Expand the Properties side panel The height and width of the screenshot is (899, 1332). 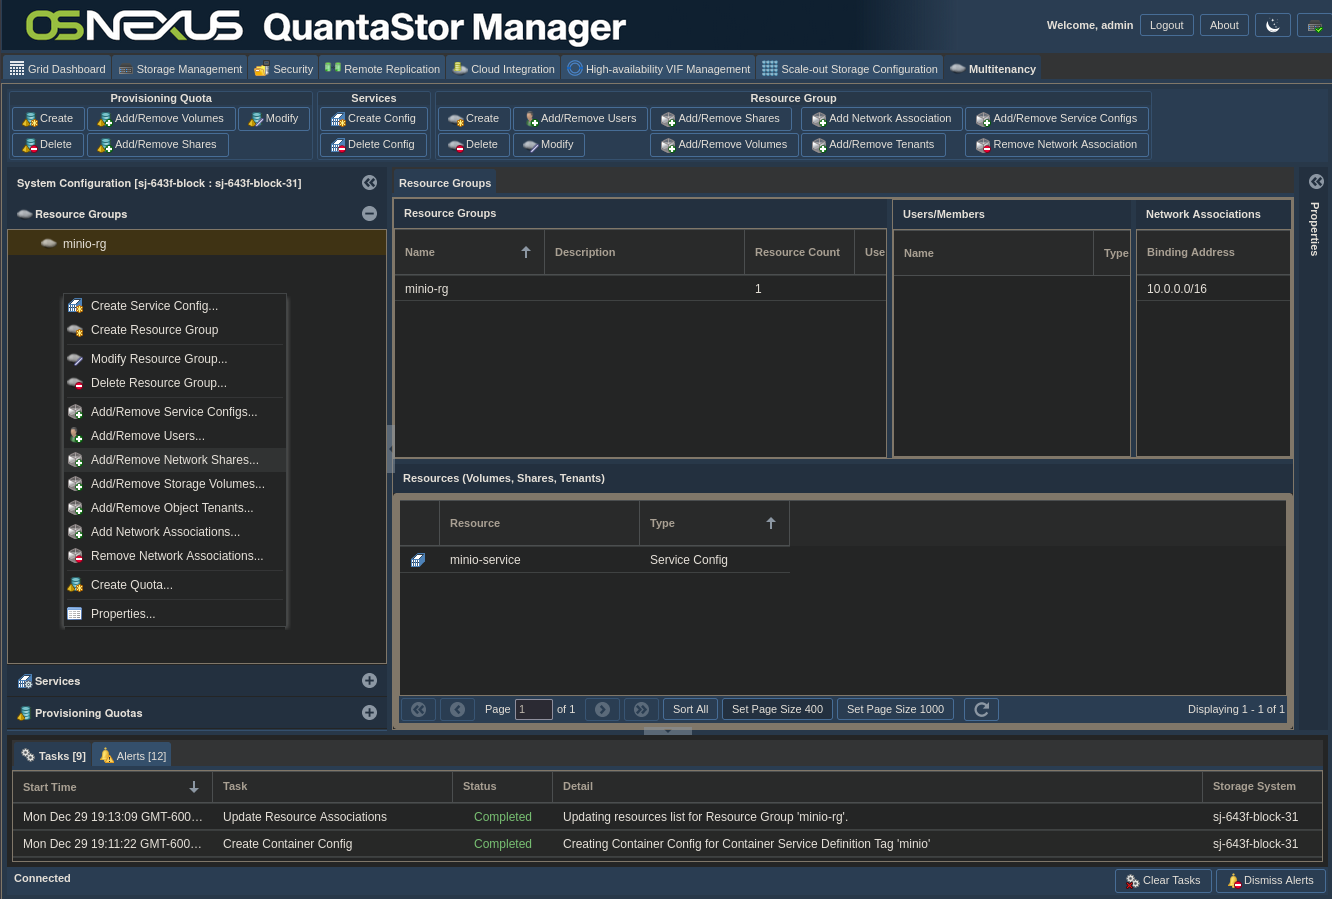point(1316,182)
